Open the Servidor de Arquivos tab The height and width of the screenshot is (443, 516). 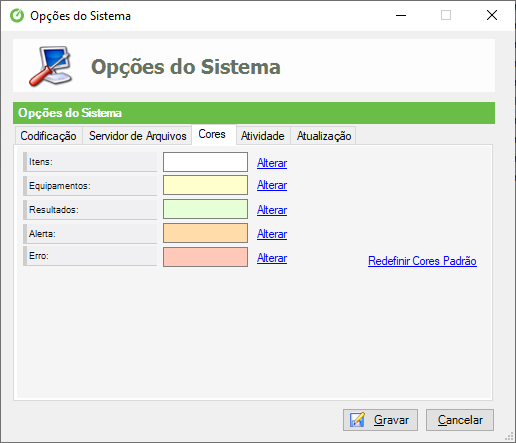coord(137,136)
